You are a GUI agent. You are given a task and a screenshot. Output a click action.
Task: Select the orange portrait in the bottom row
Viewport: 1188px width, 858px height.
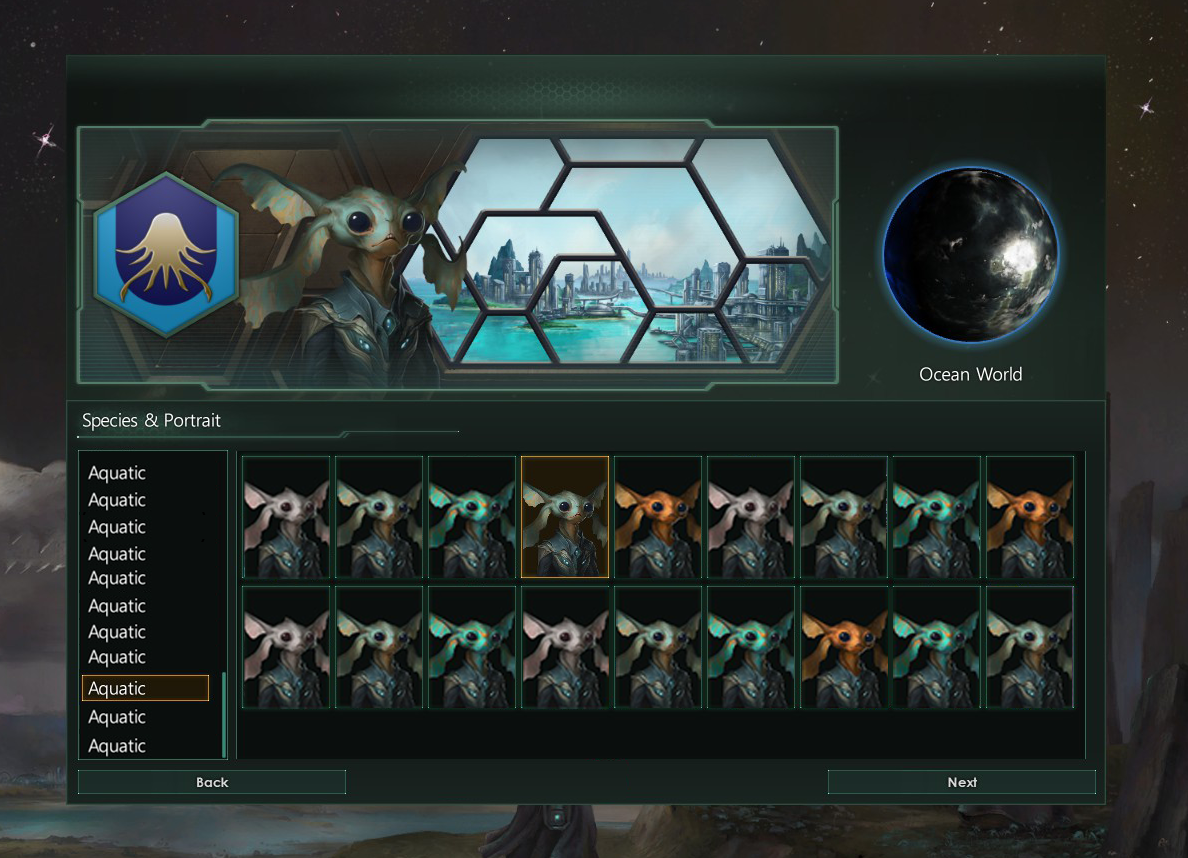[844, 647]
